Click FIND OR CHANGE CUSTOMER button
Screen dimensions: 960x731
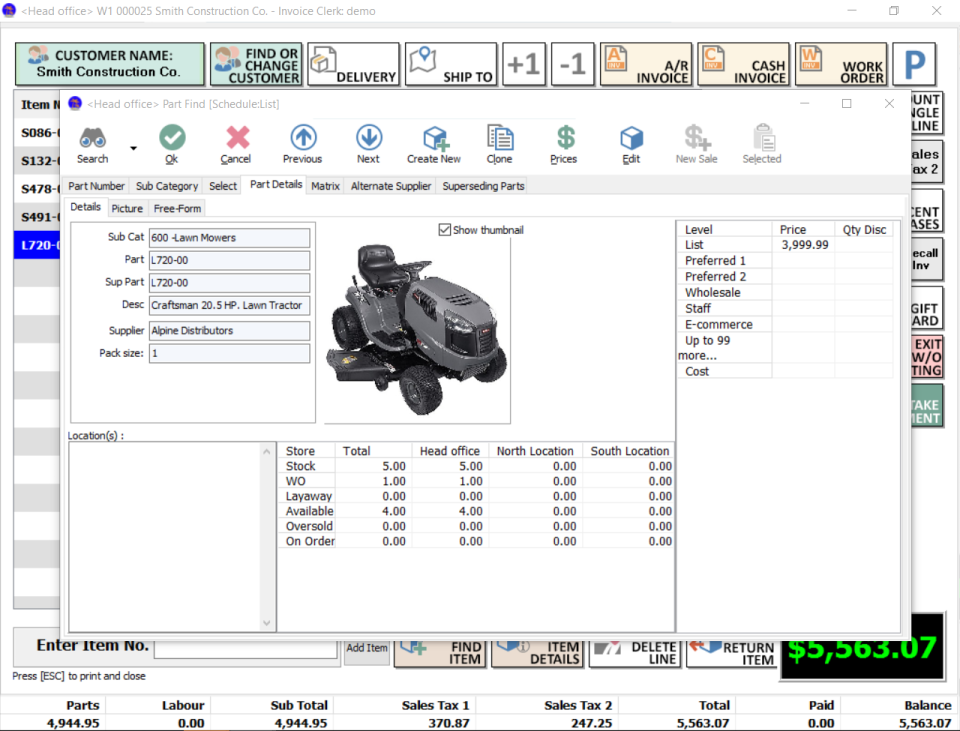coord(256,64)
